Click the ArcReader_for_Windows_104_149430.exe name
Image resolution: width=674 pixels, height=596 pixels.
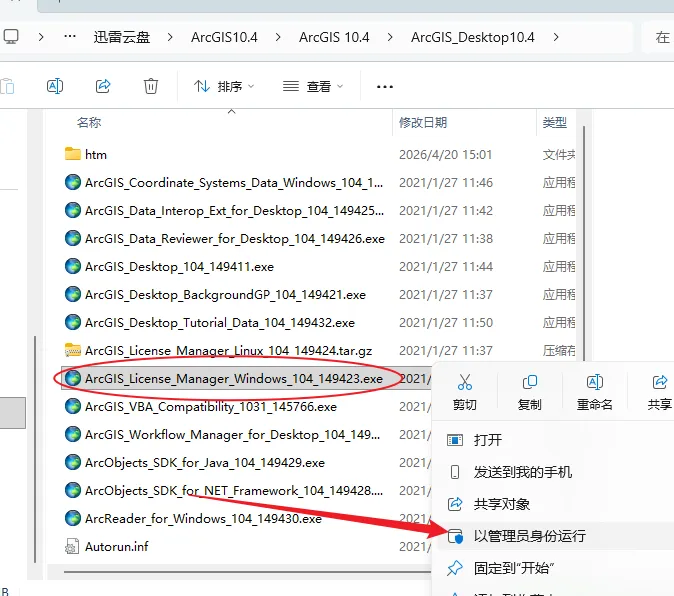click(203, 519)
